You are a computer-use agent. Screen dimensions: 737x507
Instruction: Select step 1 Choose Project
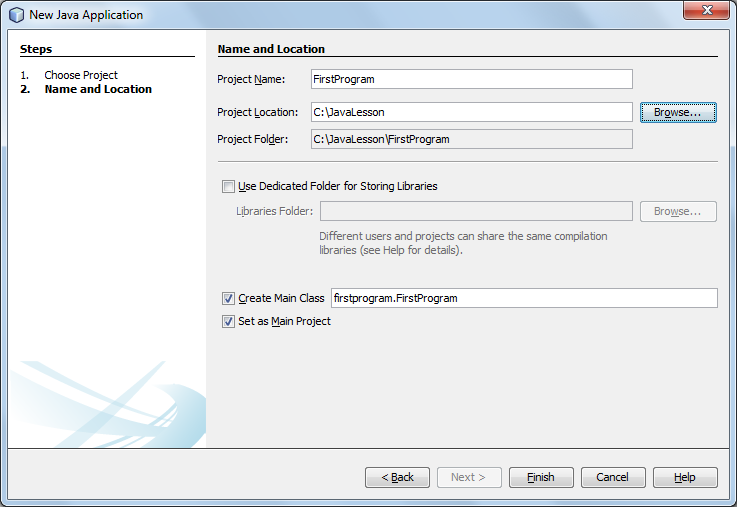pyautogui.click(x=81, y=75)
